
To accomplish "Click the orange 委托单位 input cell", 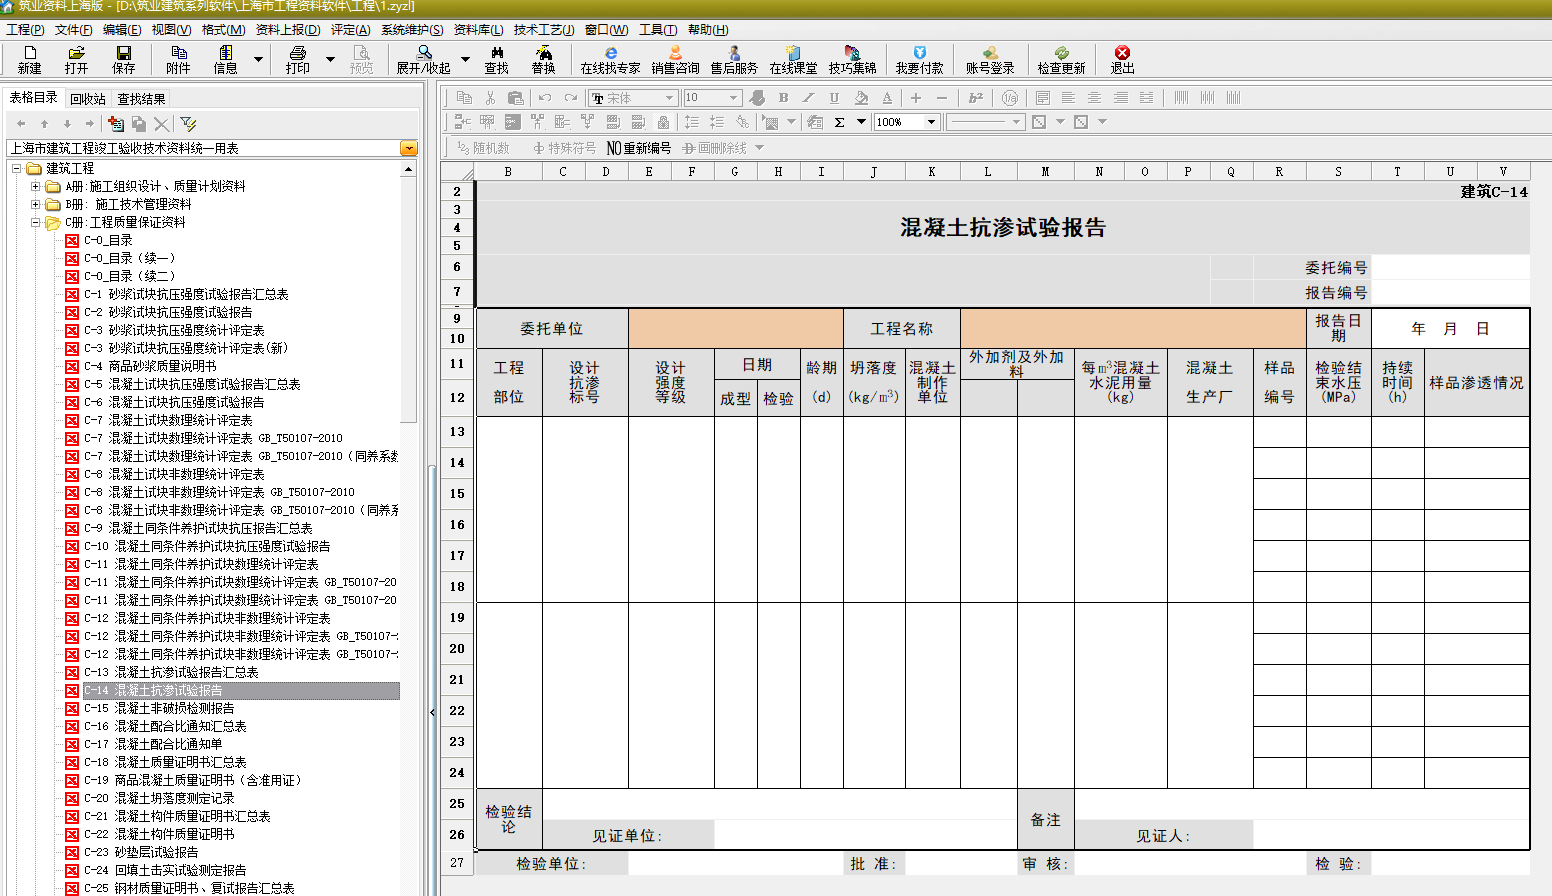I will tap(736, 328).
